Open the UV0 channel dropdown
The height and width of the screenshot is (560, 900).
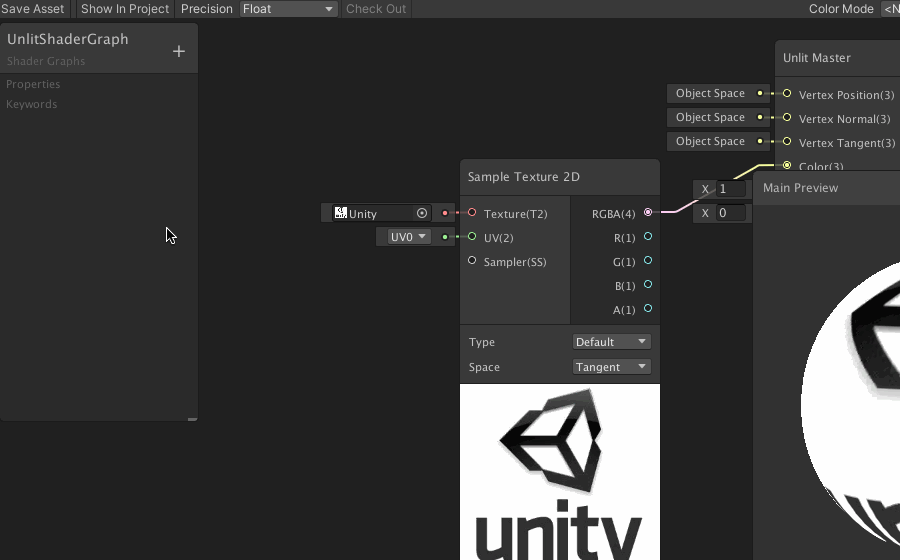pyautogui.click(x=408, y=237)
